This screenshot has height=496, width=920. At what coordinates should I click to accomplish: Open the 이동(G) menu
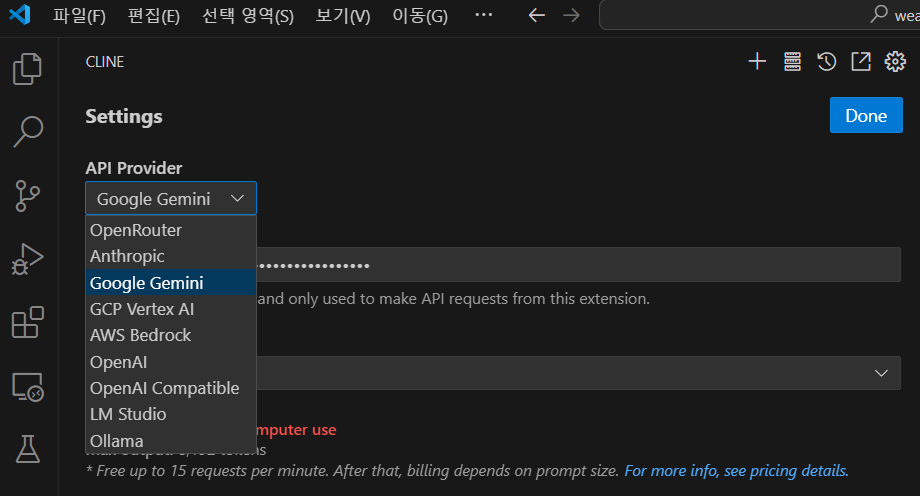coord(420,15)
